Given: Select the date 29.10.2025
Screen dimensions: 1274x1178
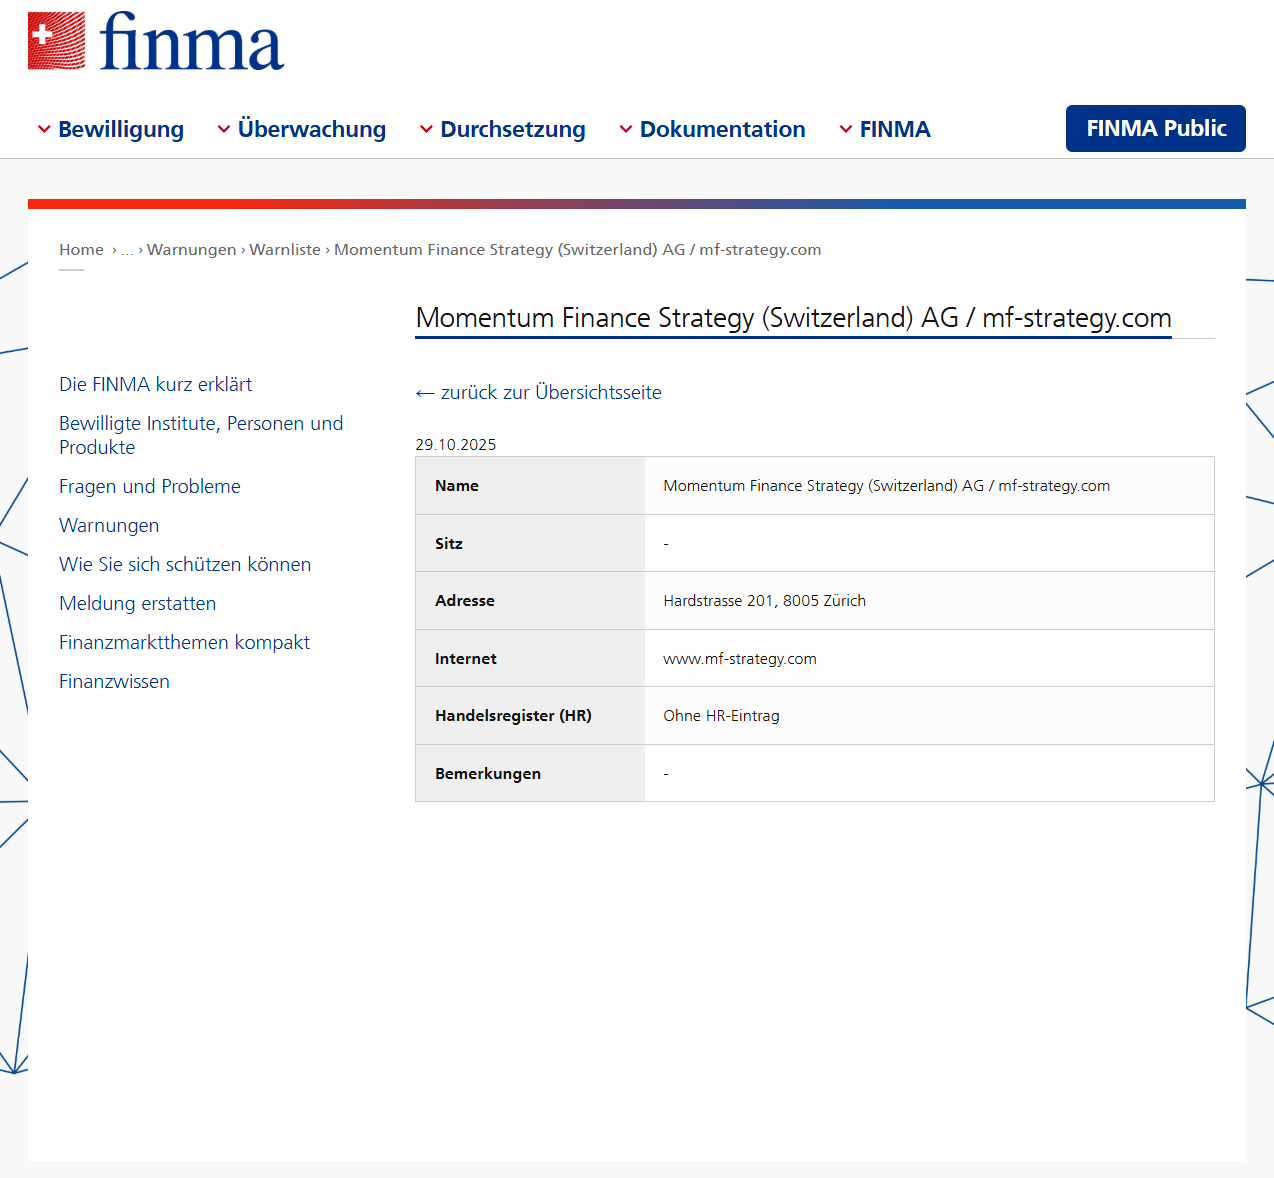Looking at the screenshot, I should 456,445.
